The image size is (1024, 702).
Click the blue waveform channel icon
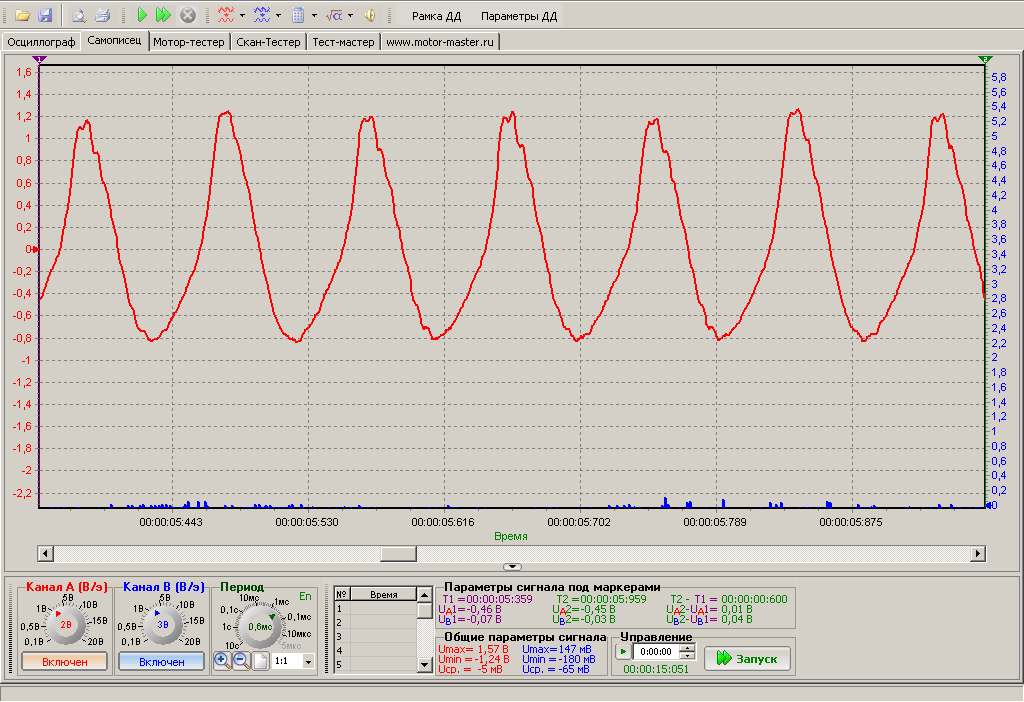(x=262, y=15)
